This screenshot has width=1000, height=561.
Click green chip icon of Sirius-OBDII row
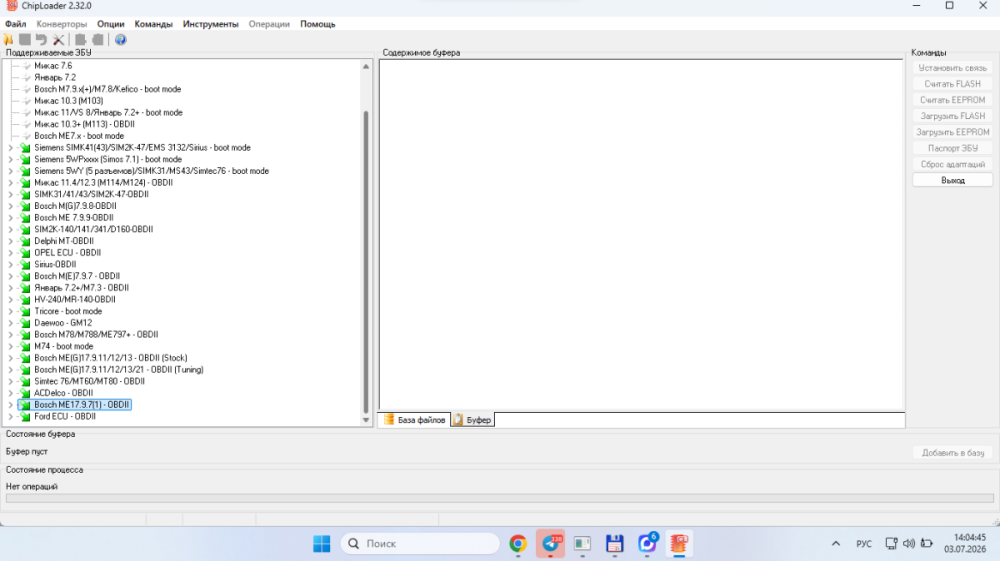[26, 265]
